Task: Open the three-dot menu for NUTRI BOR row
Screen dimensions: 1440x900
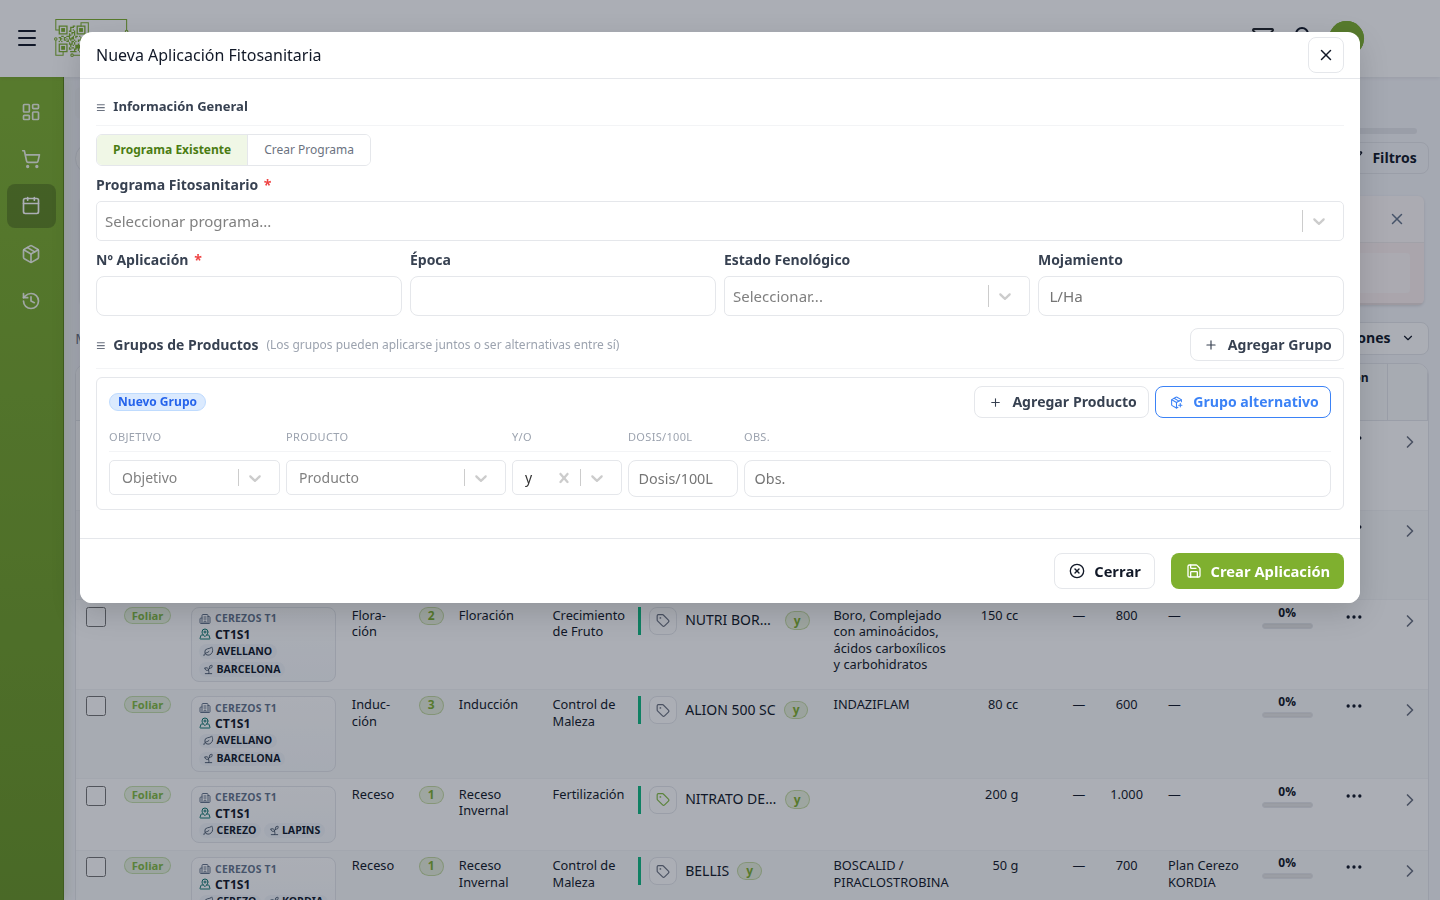Action: pos(1354,617)
